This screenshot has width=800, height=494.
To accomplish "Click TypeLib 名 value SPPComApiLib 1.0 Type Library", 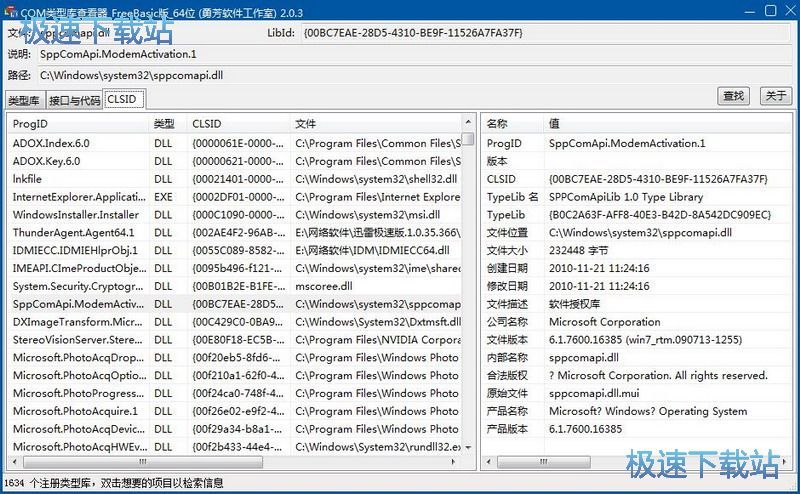I will [626, 197].
